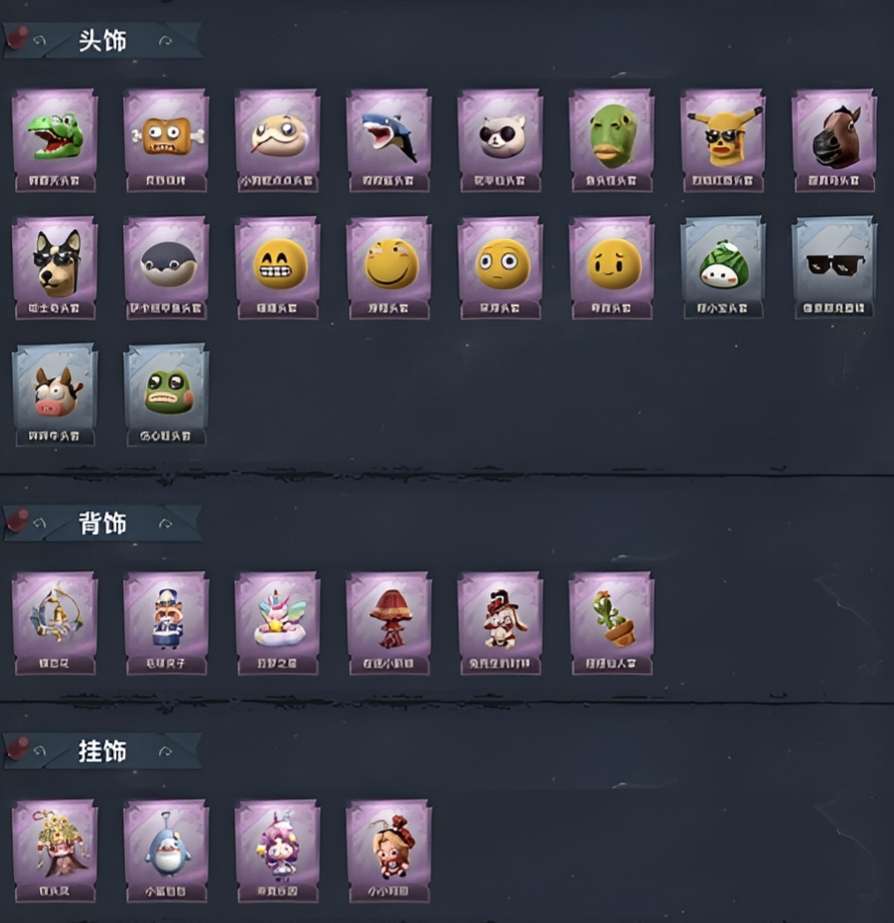This screenshot has width=894, height=923.
Task: Open the 背饰 section header
Action: tap(103, 523)
